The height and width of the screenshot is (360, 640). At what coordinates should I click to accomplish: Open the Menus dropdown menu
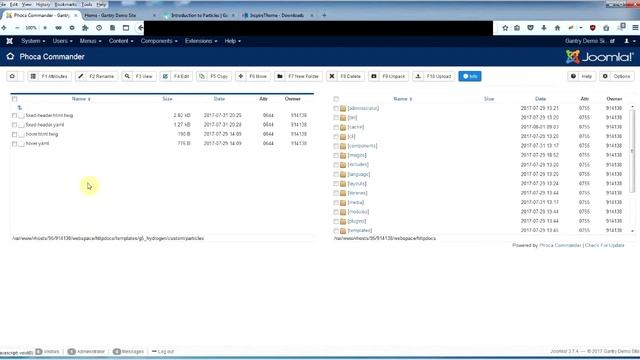pos(90,41)
